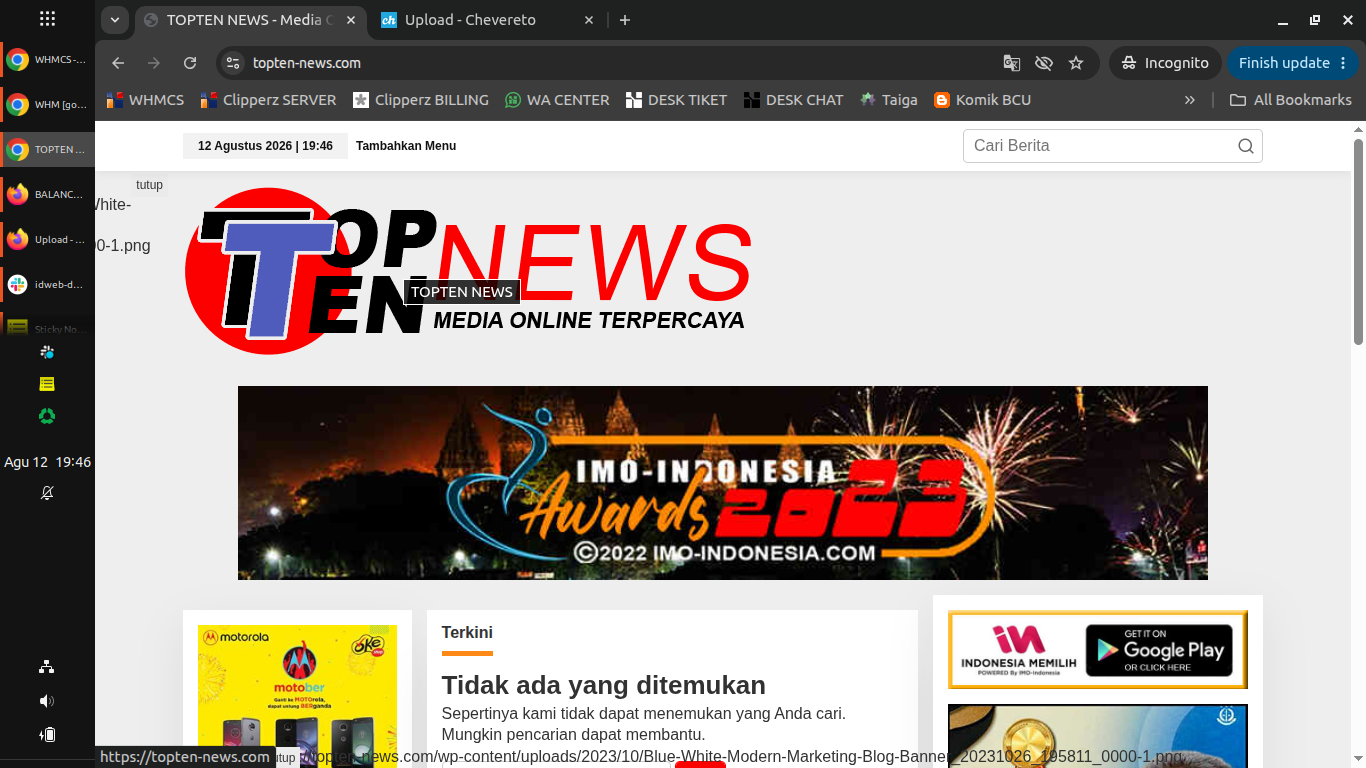The height and width of the screenshot is (768, 1366).
Task: Open the volume speaker control
Action: click(x=47, y=701)
